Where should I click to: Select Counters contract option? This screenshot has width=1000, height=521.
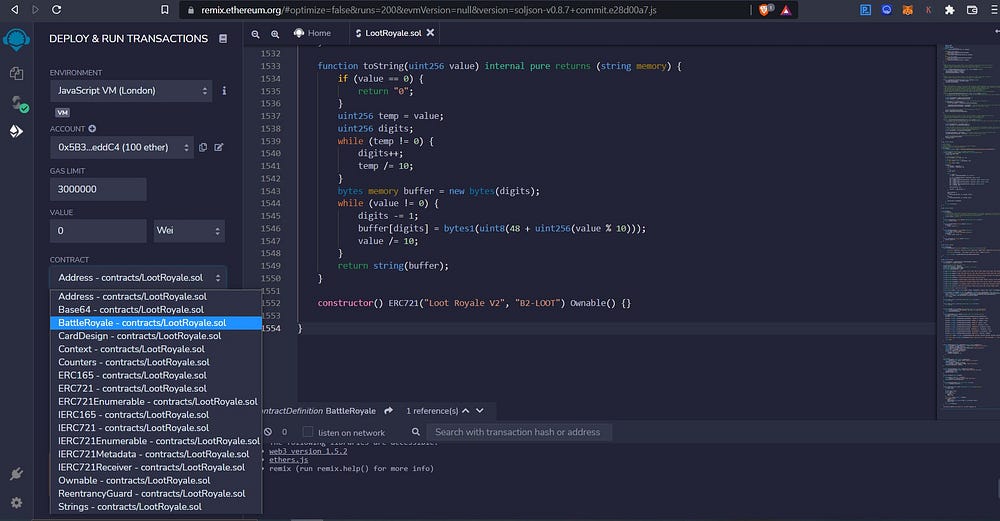[x=156, y=362]
